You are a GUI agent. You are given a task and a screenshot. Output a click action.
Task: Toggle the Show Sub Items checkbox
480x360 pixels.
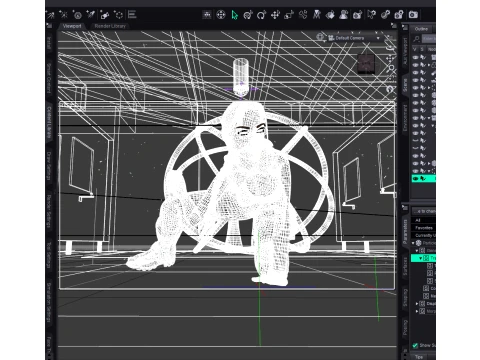[x=415, y=345]
